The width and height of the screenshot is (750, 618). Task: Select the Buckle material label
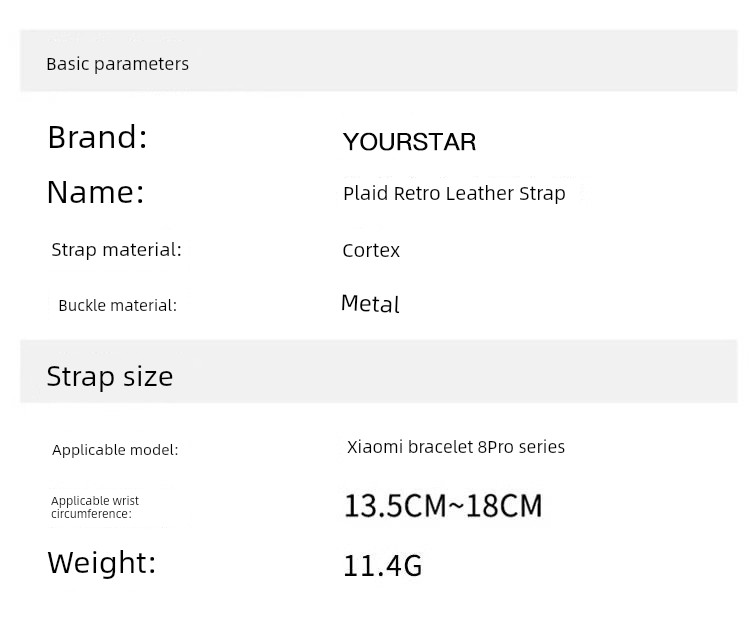click(117, 305)
